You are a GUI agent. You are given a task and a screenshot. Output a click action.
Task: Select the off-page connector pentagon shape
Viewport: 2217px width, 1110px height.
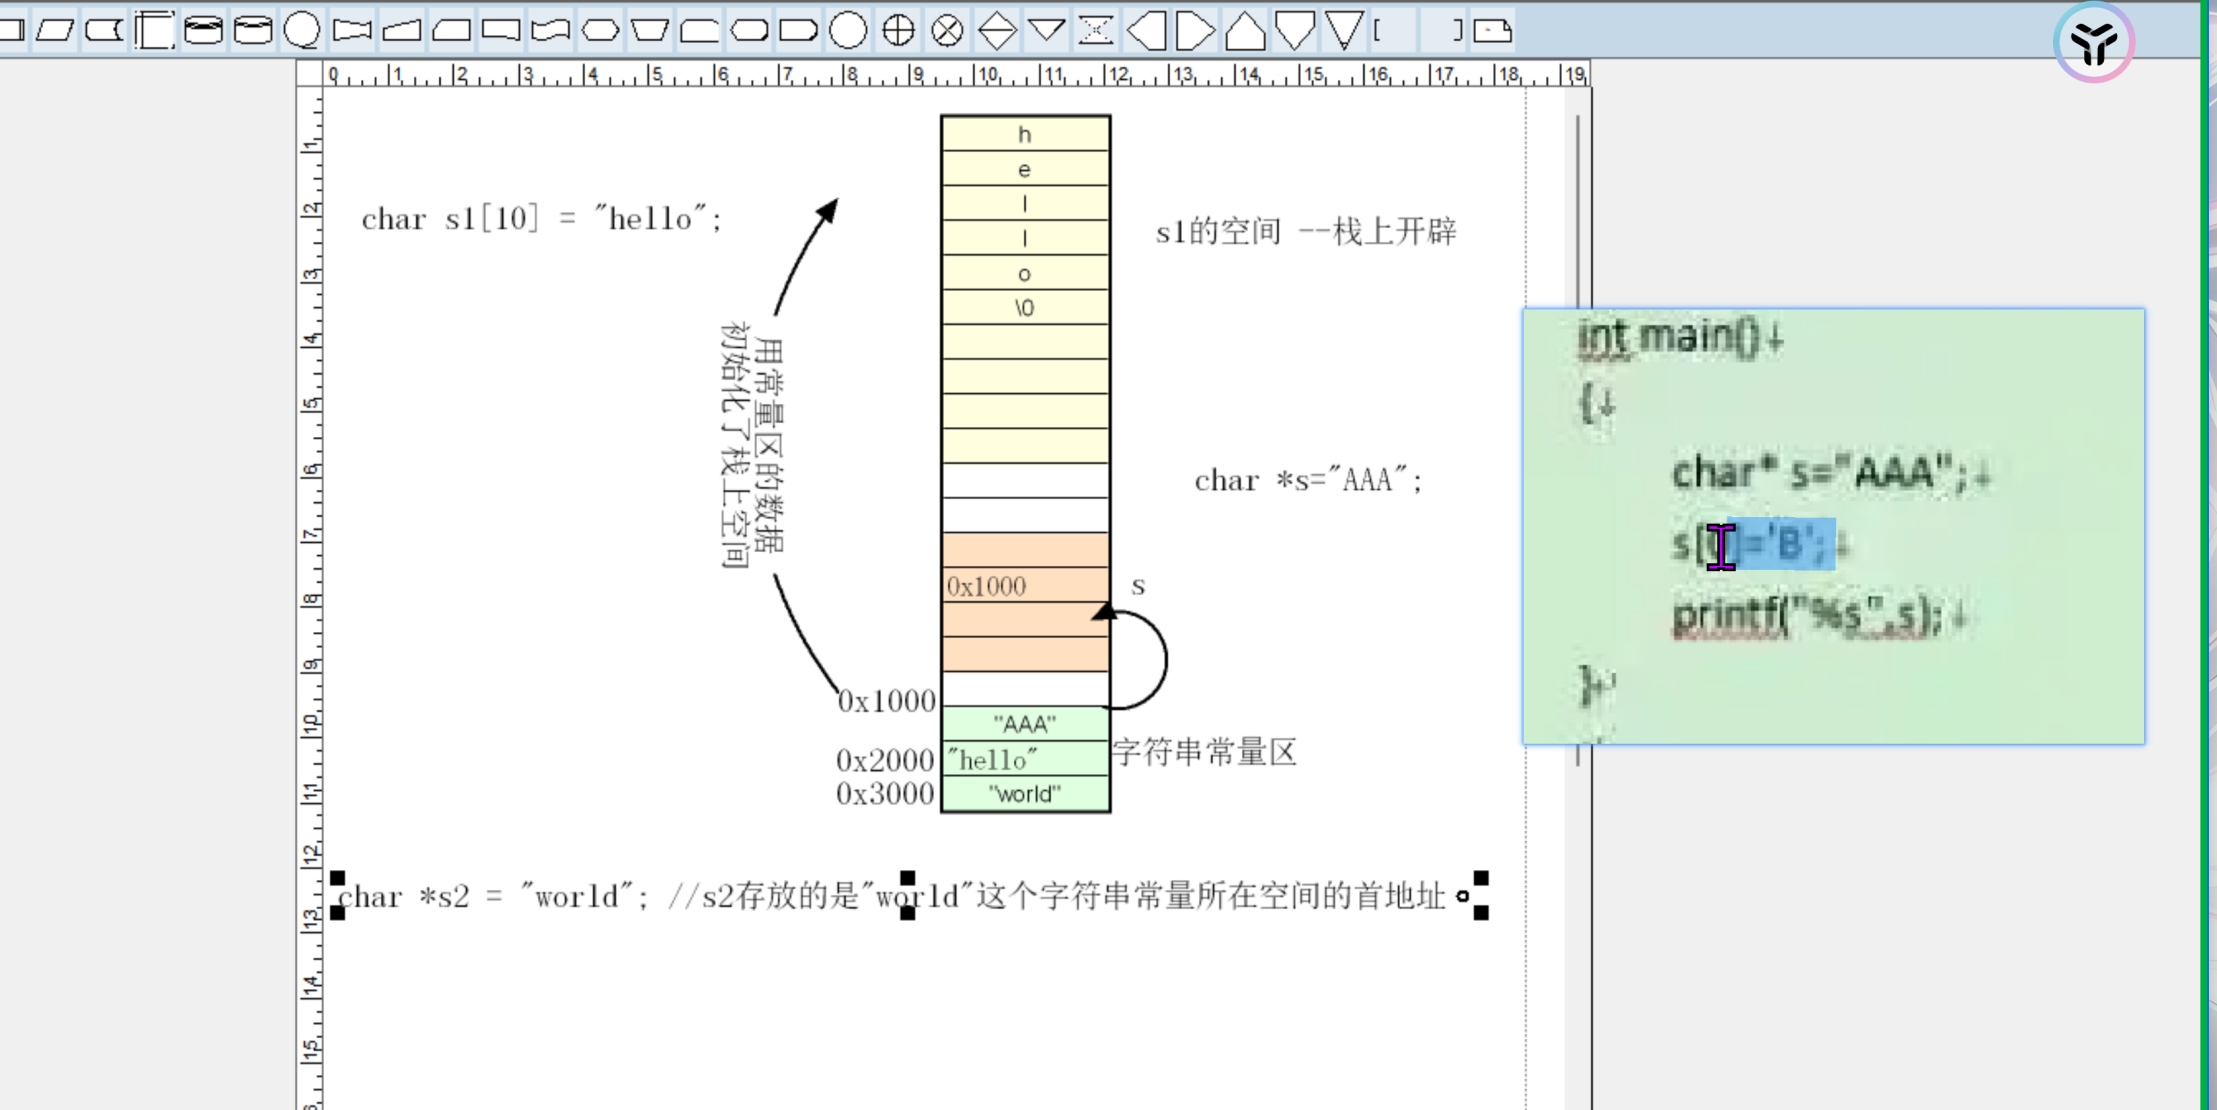[x=1295, y=31]
